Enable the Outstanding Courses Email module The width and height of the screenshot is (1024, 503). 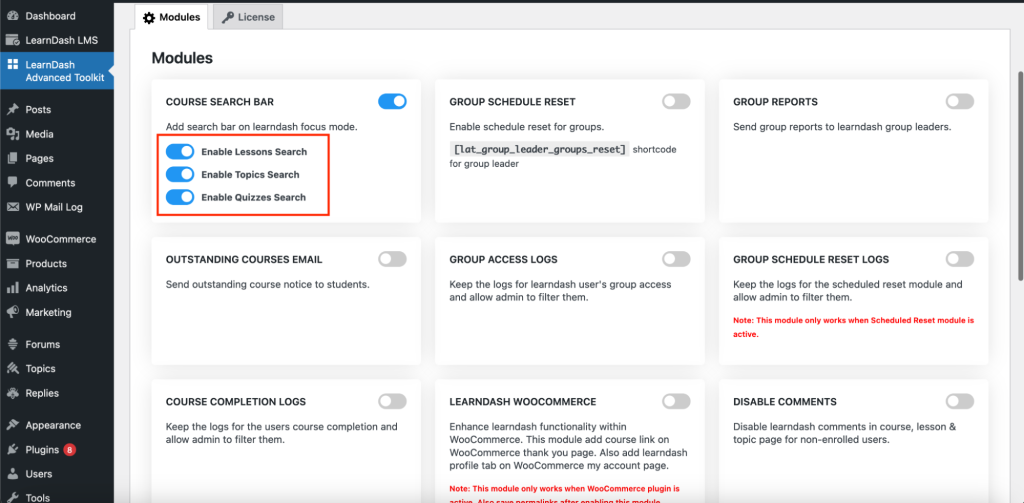(x=392, y=259)
